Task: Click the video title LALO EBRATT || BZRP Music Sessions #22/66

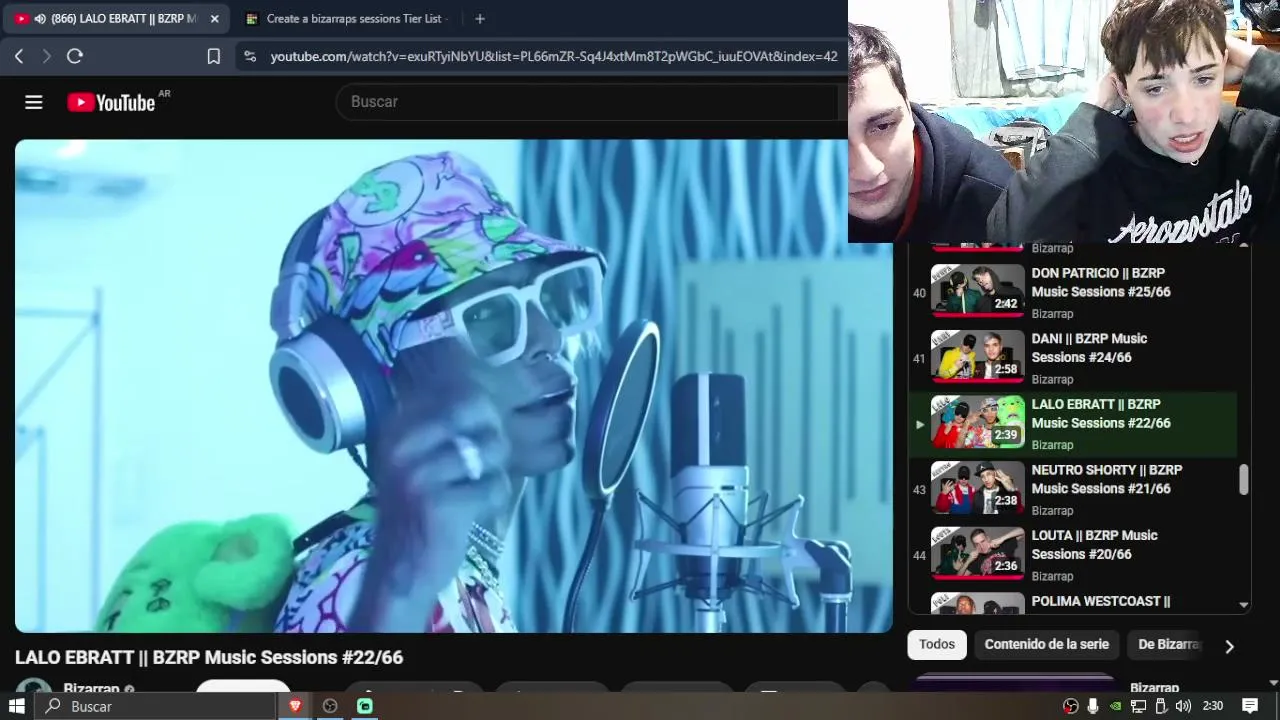Action: [x=209, y=657]
